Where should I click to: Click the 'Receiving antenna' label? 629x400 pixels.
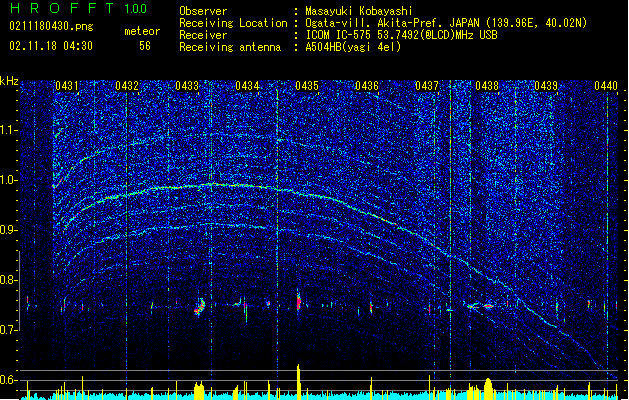point(230,47)
